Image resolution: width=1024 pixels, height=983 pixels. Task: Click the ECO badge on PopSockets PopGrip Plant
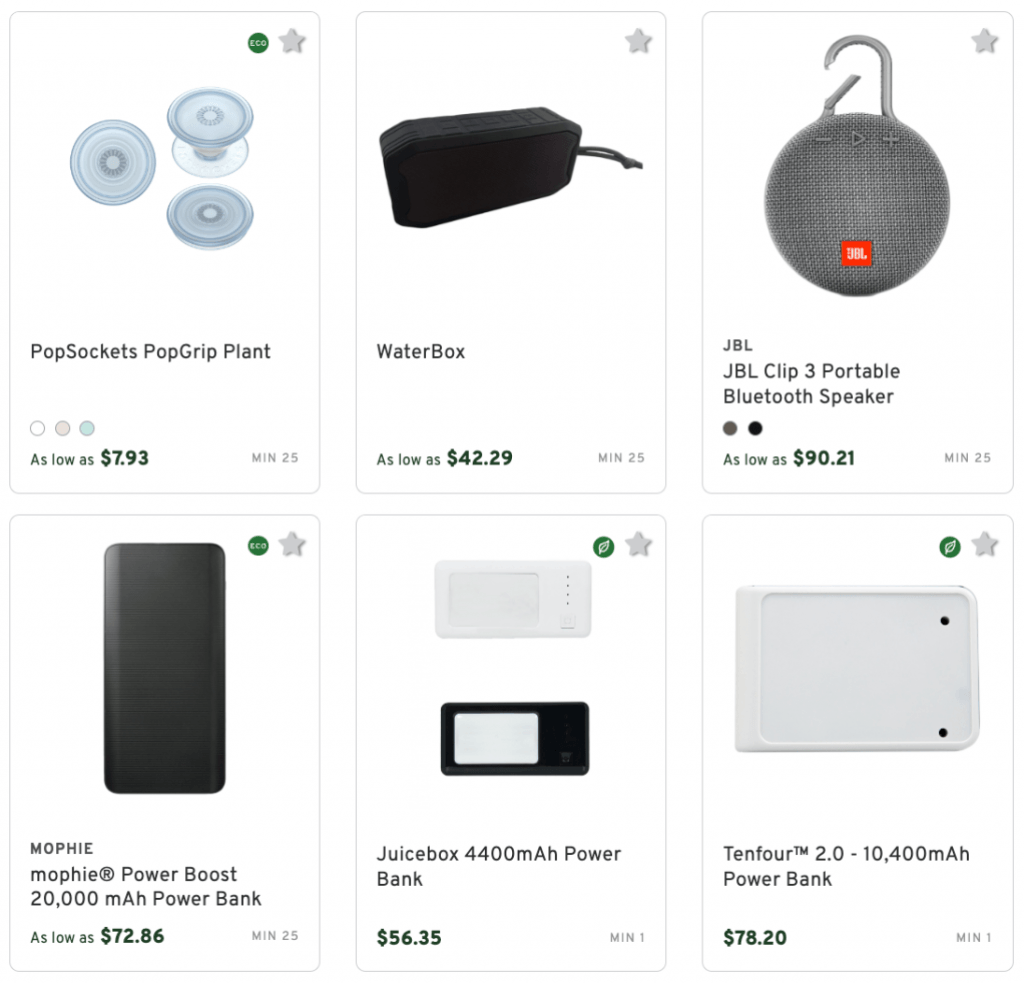(x=257, y=42)
